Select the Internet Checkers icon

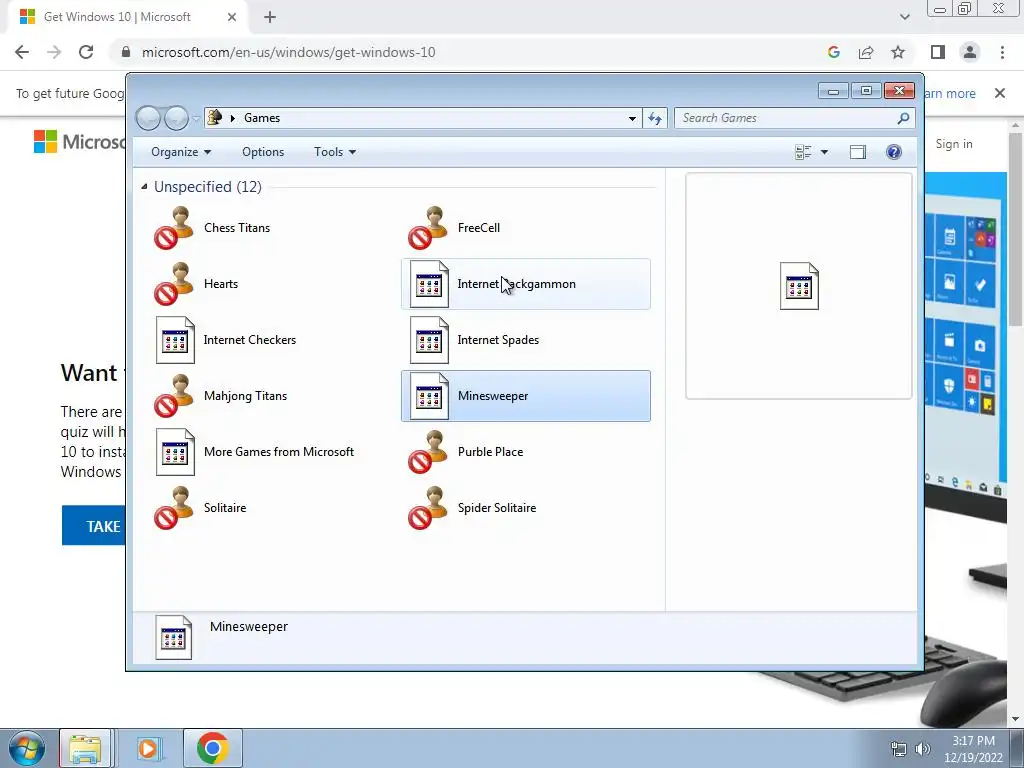click(x=175, y=340)
